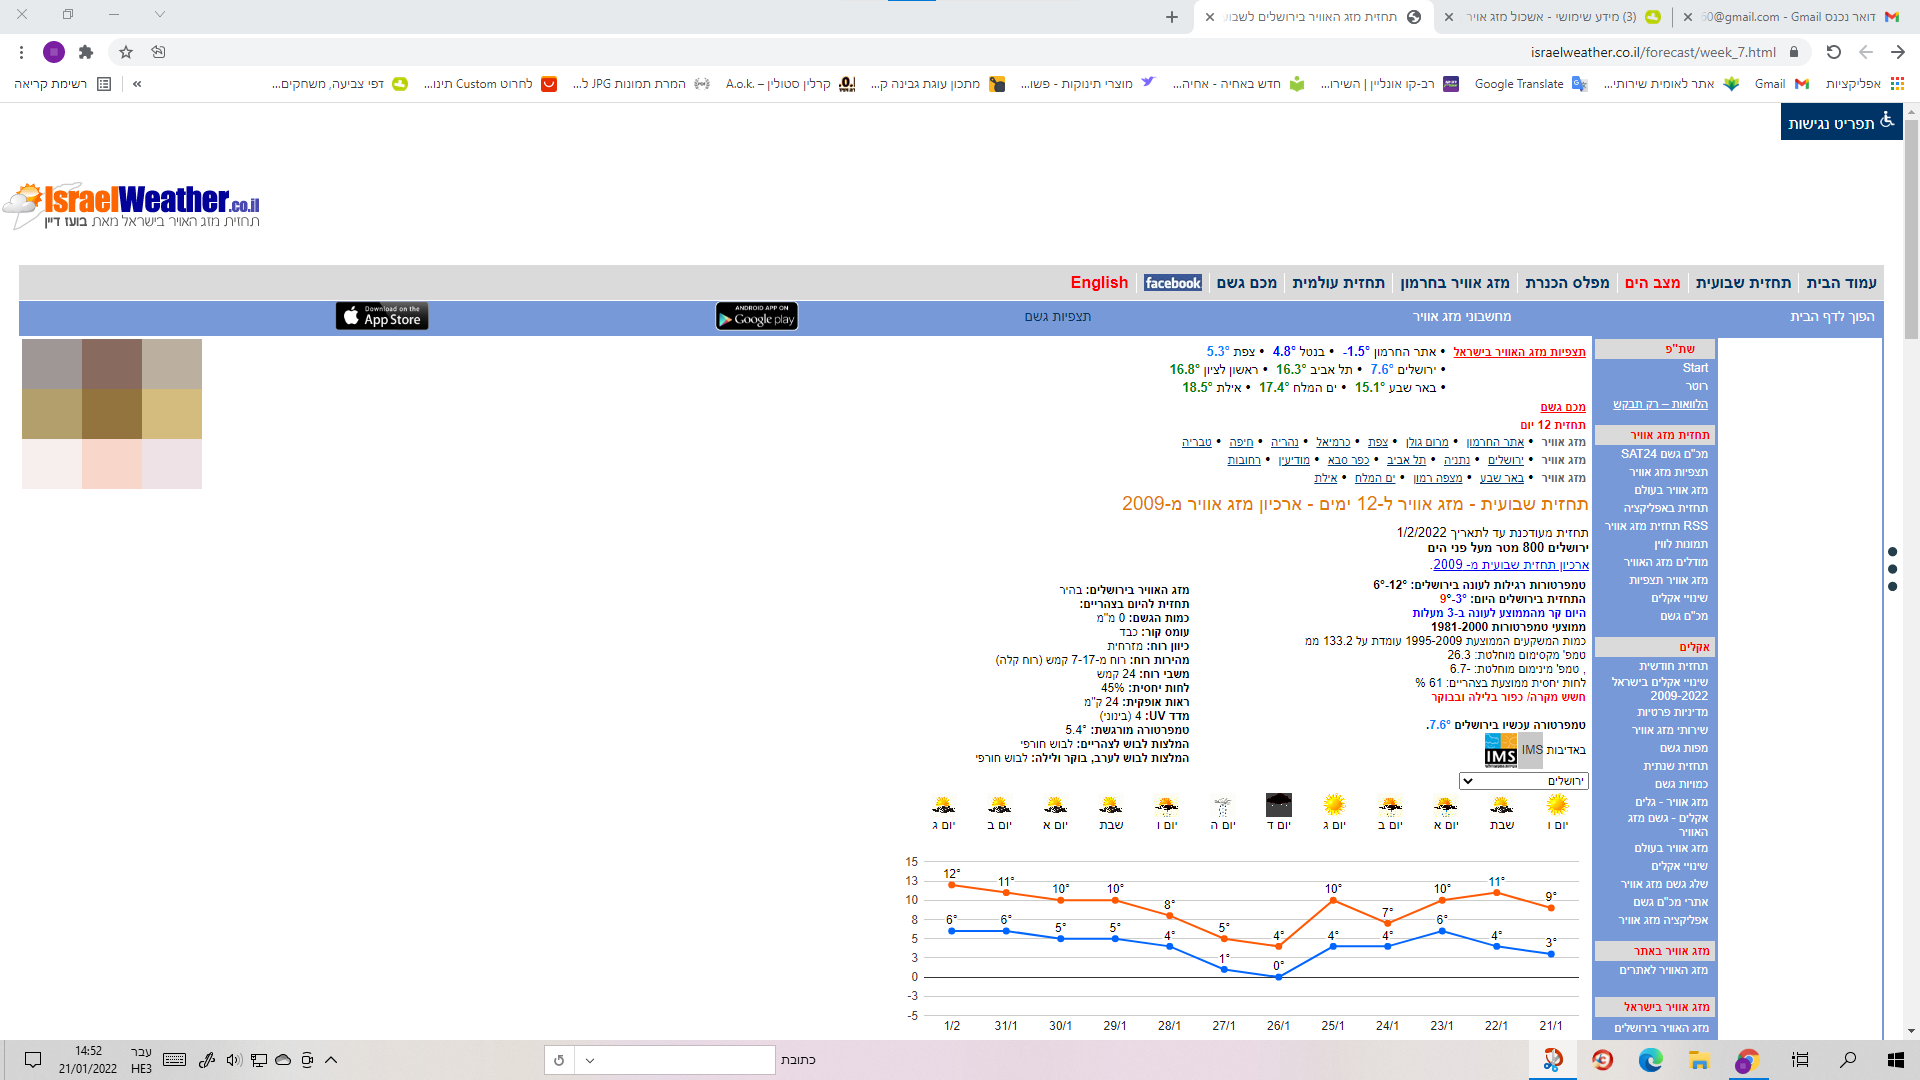Click the App Store download badge
Image resolution: width=1920 pixels, height=1080 pixels.
(x=382, y=317)
